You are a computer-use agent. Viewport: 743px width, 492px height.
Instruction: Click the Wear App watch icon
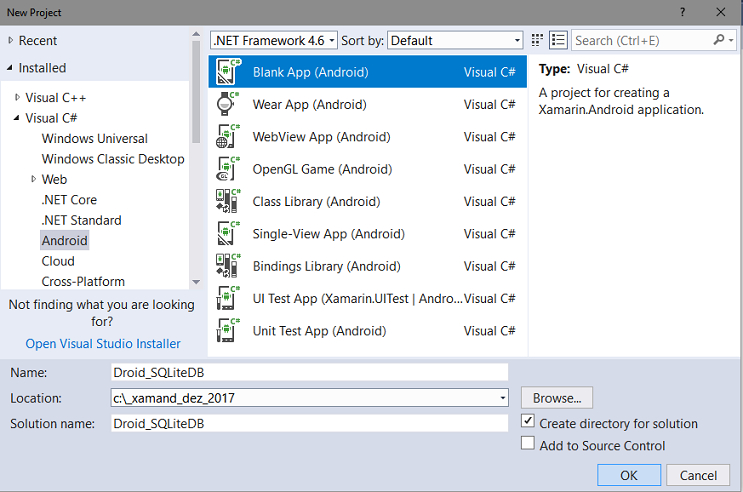(x=227, y=104)
